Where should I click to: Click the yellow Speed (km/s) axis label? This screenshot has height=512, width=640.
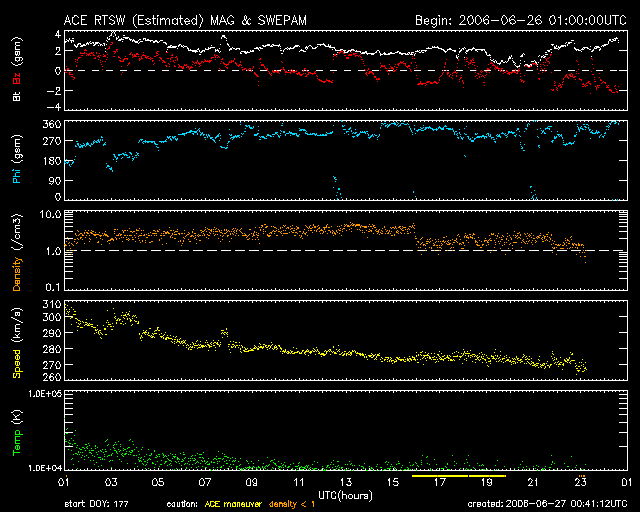click(17, 343)
